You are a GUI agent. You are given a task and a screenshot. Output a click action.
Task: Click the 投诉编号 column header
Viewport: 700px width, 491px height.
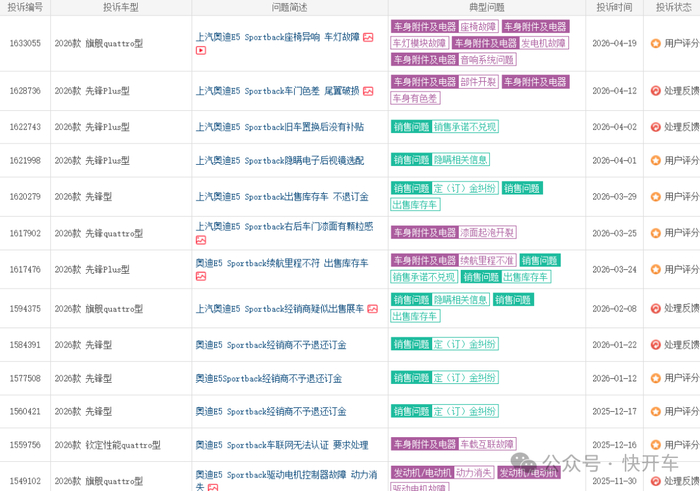coord(25,7)
